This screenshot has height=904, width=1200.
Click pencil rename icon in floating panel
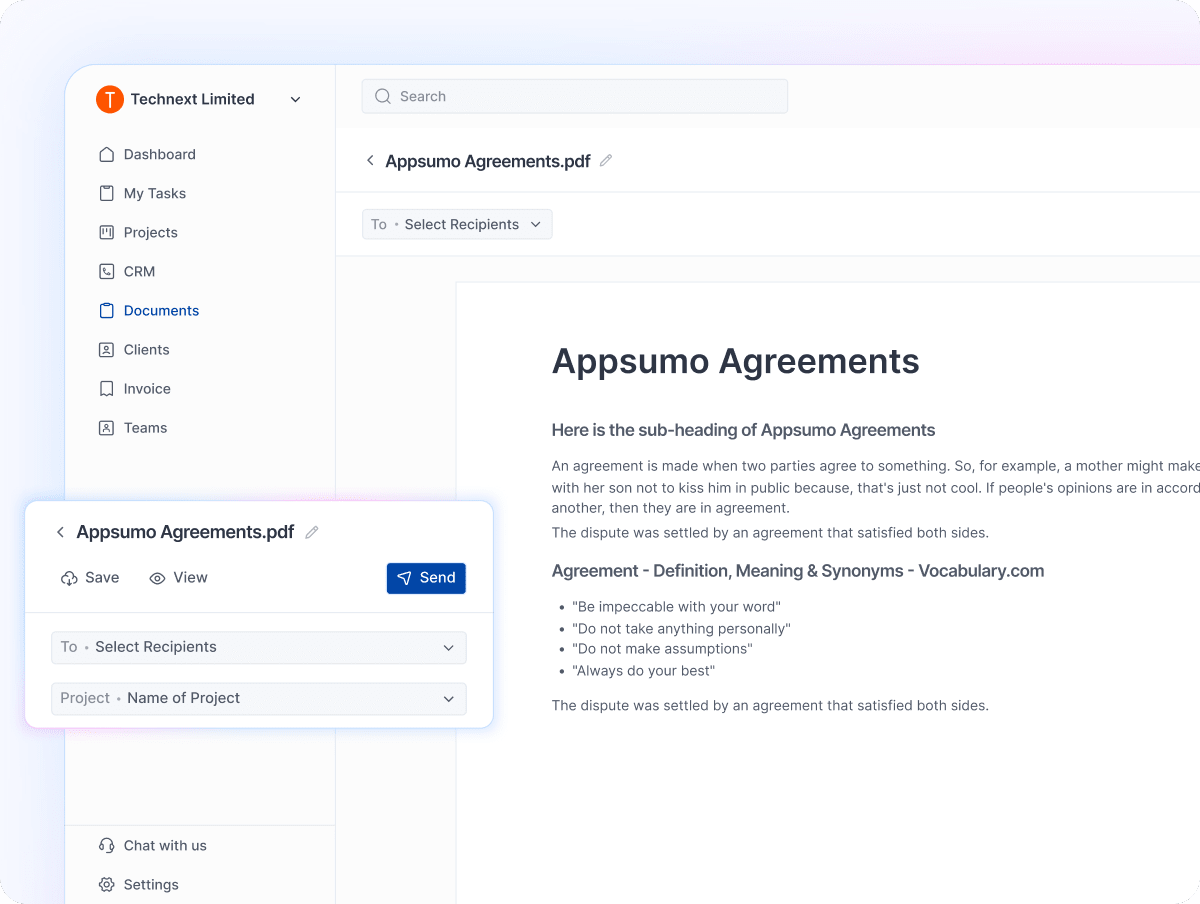coord(312,532)
